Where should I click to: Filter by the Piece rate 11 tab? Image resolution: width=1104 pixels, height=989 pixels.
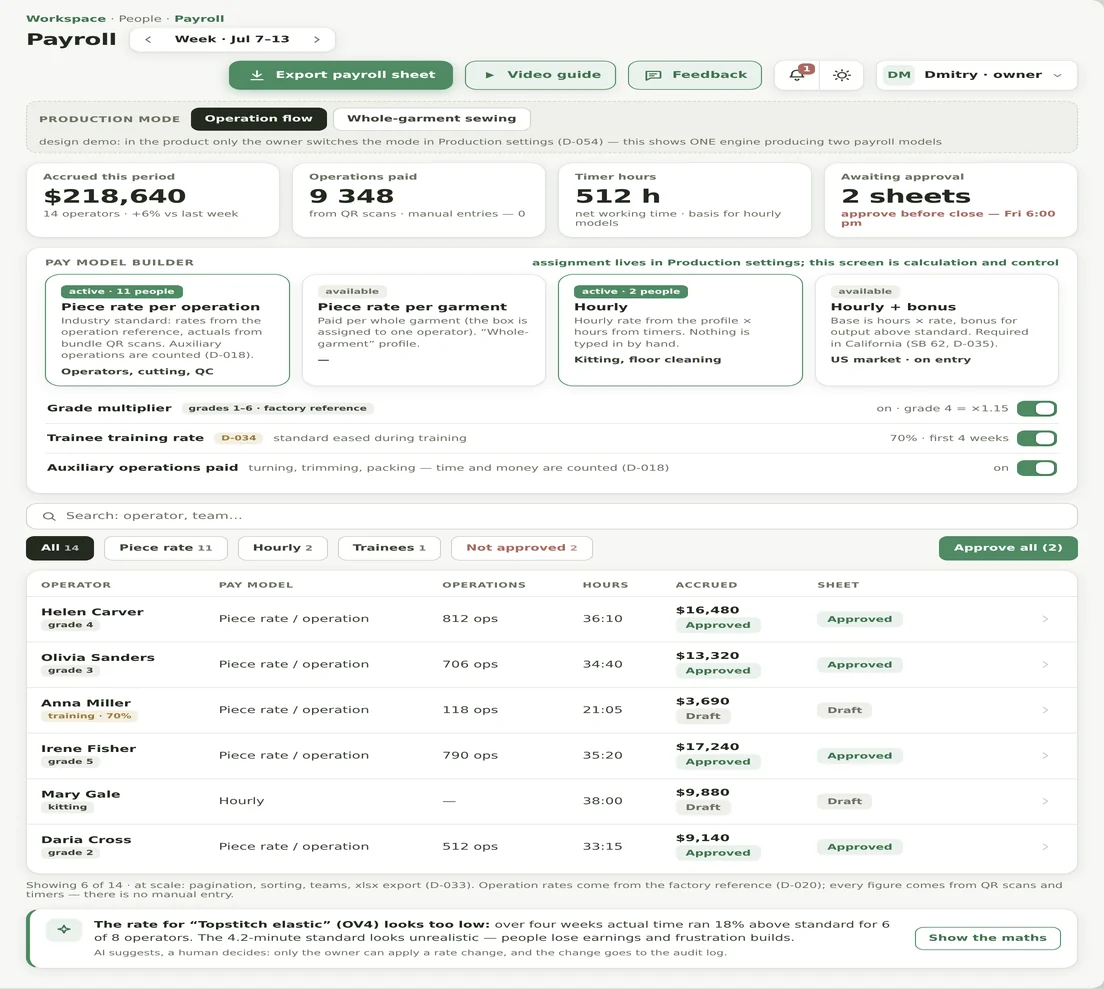(165, 548)
